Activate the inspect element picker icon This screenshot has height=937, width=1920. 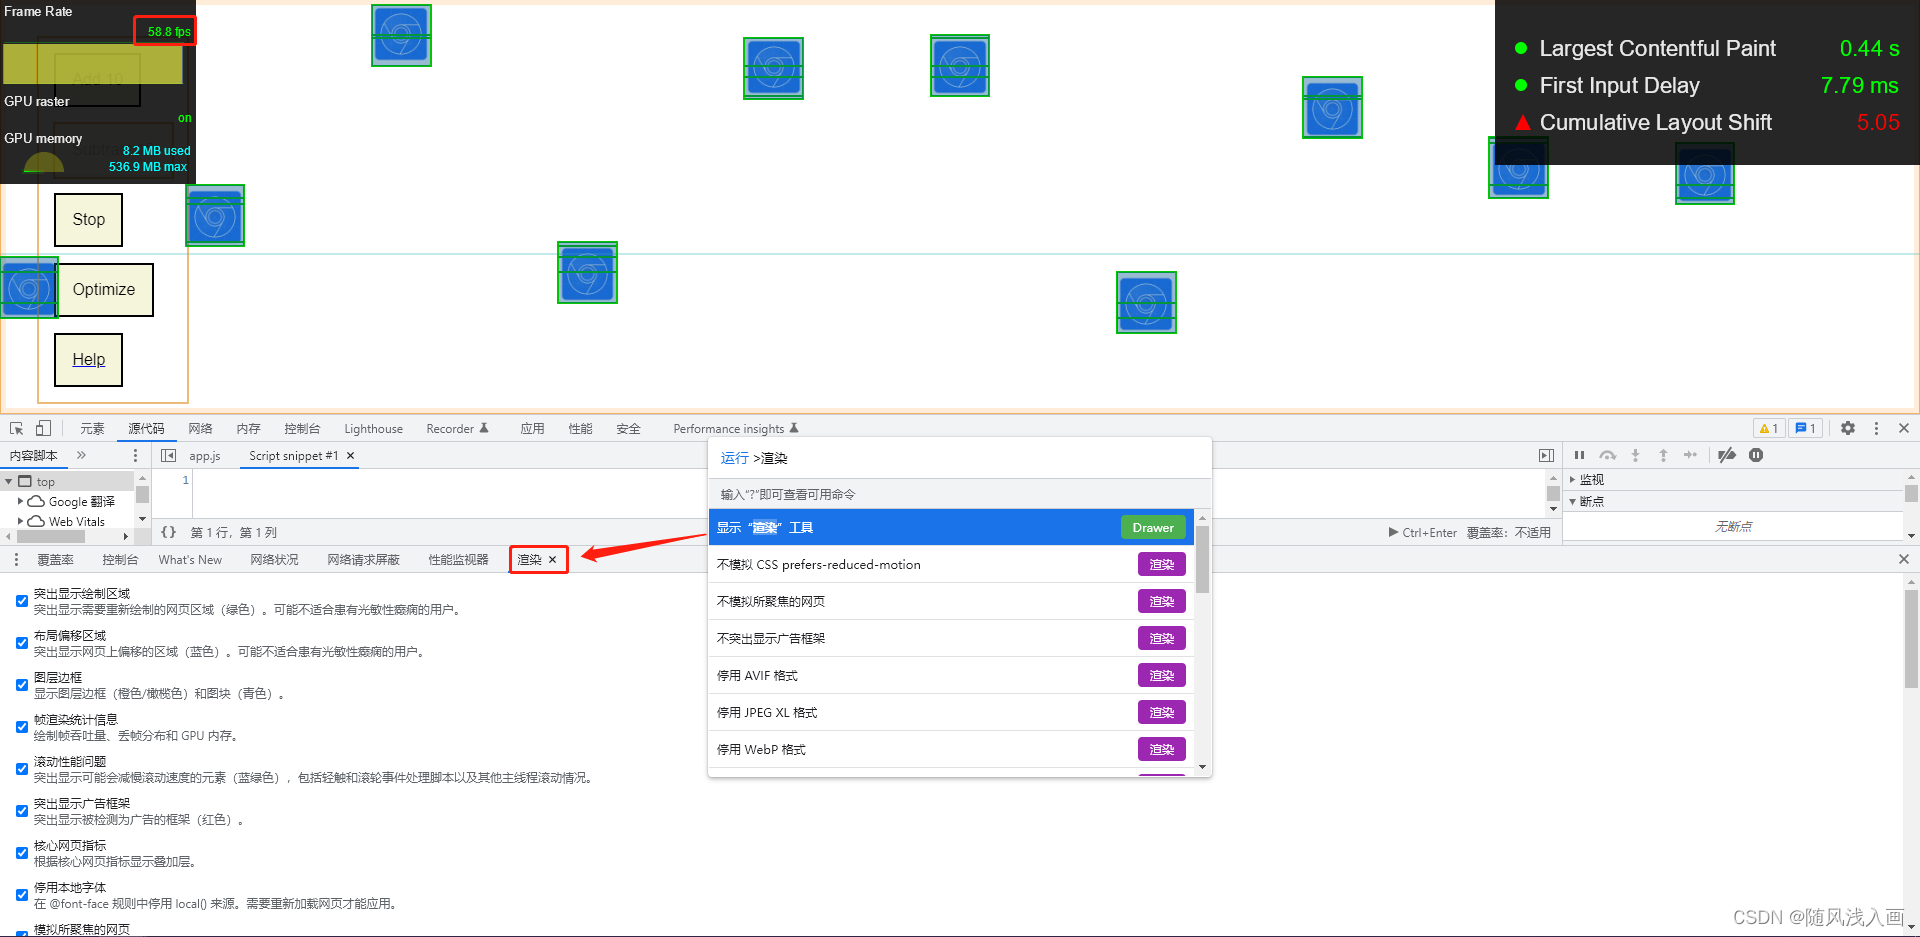click(x=17, y=428)
